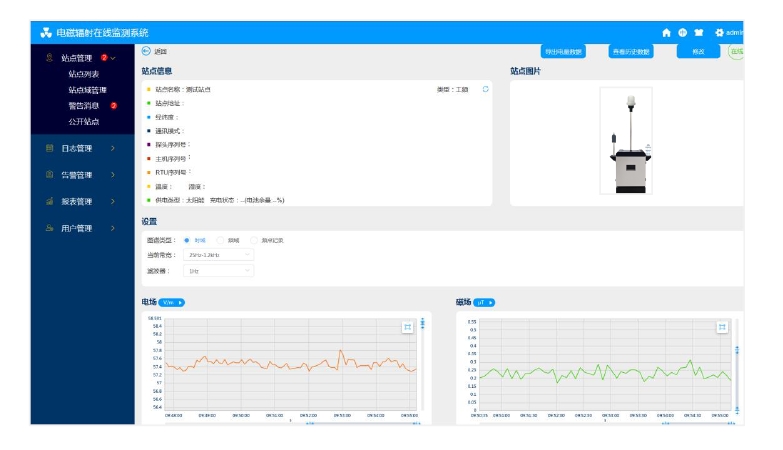Open the 滤波器 dropdown

[x=219, y=271]
